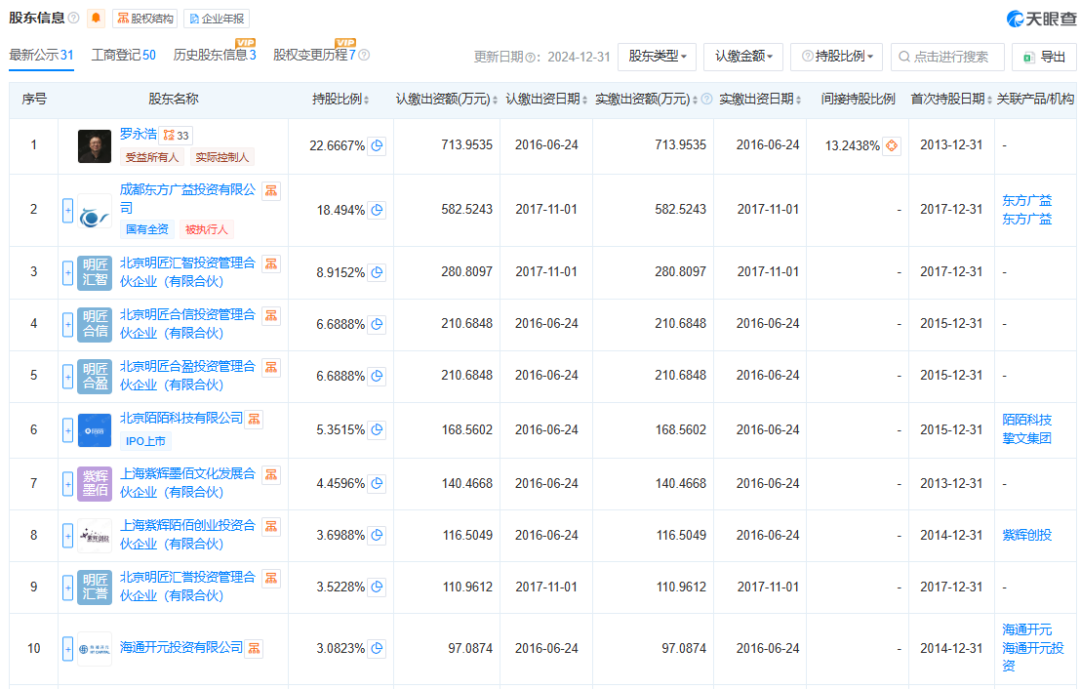This screenshot has width=1080, height=689.
Task: Click equity structure icon beside 海通开元投资有限公司
Action: coord(255,648)
